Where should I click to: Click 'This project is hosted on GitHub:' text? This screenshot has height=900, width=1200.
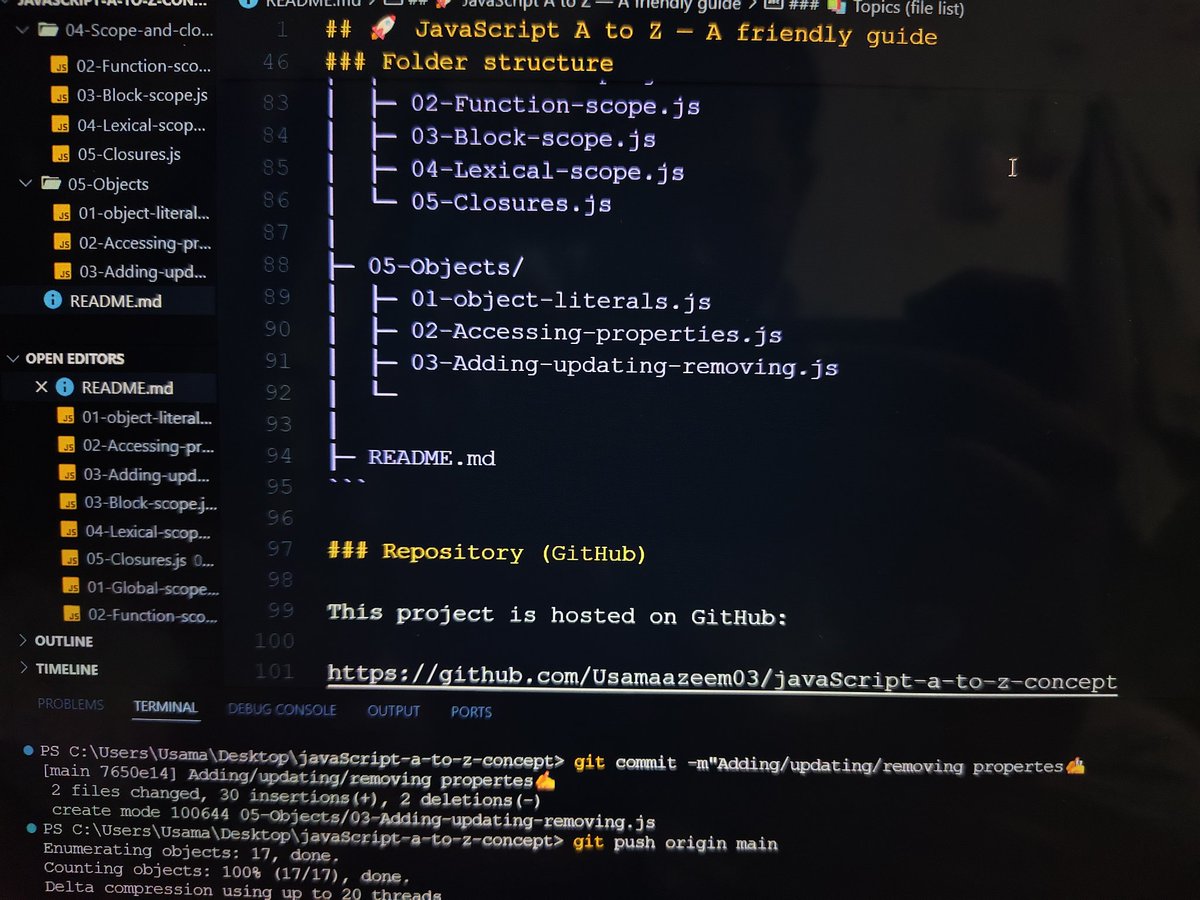[x=557, y=615]
